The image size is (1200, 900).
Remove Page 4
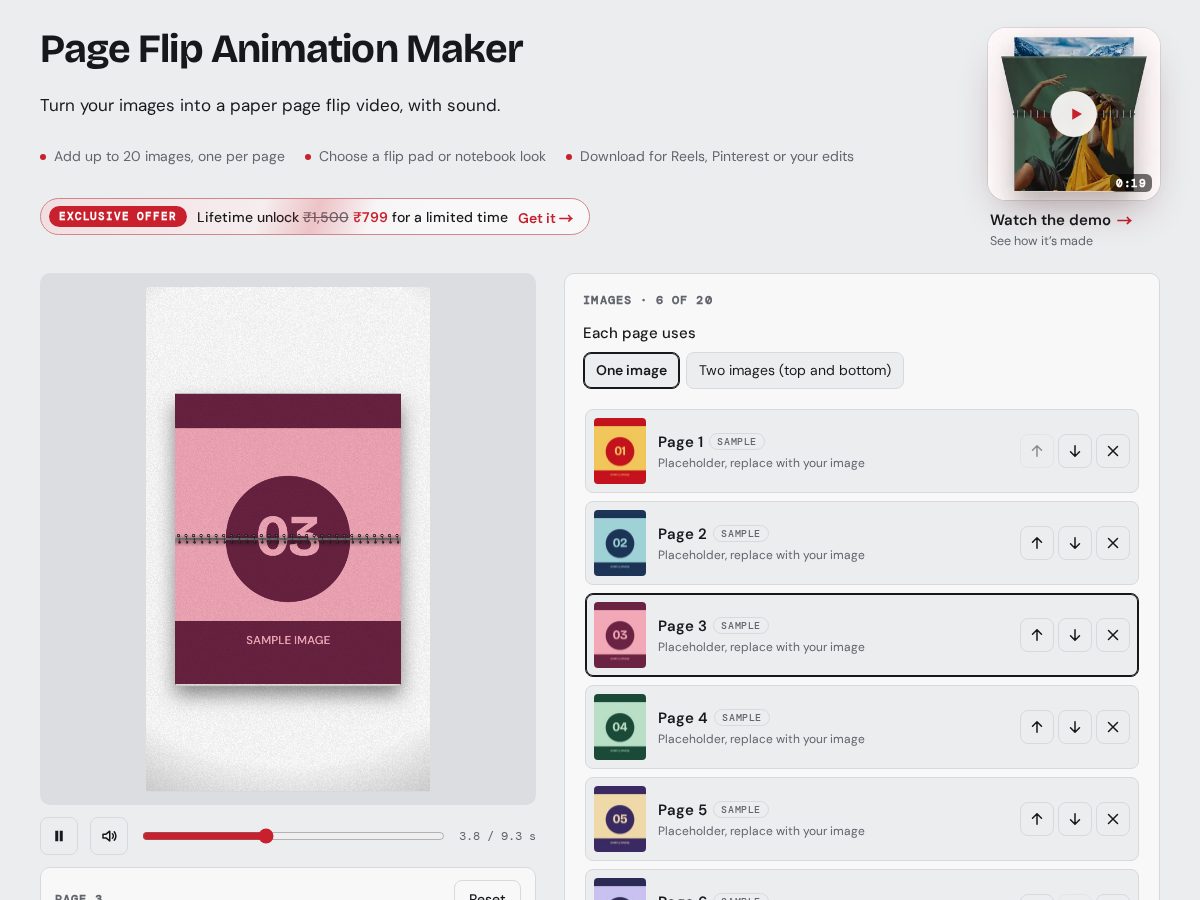click(x=1113, y=727)
